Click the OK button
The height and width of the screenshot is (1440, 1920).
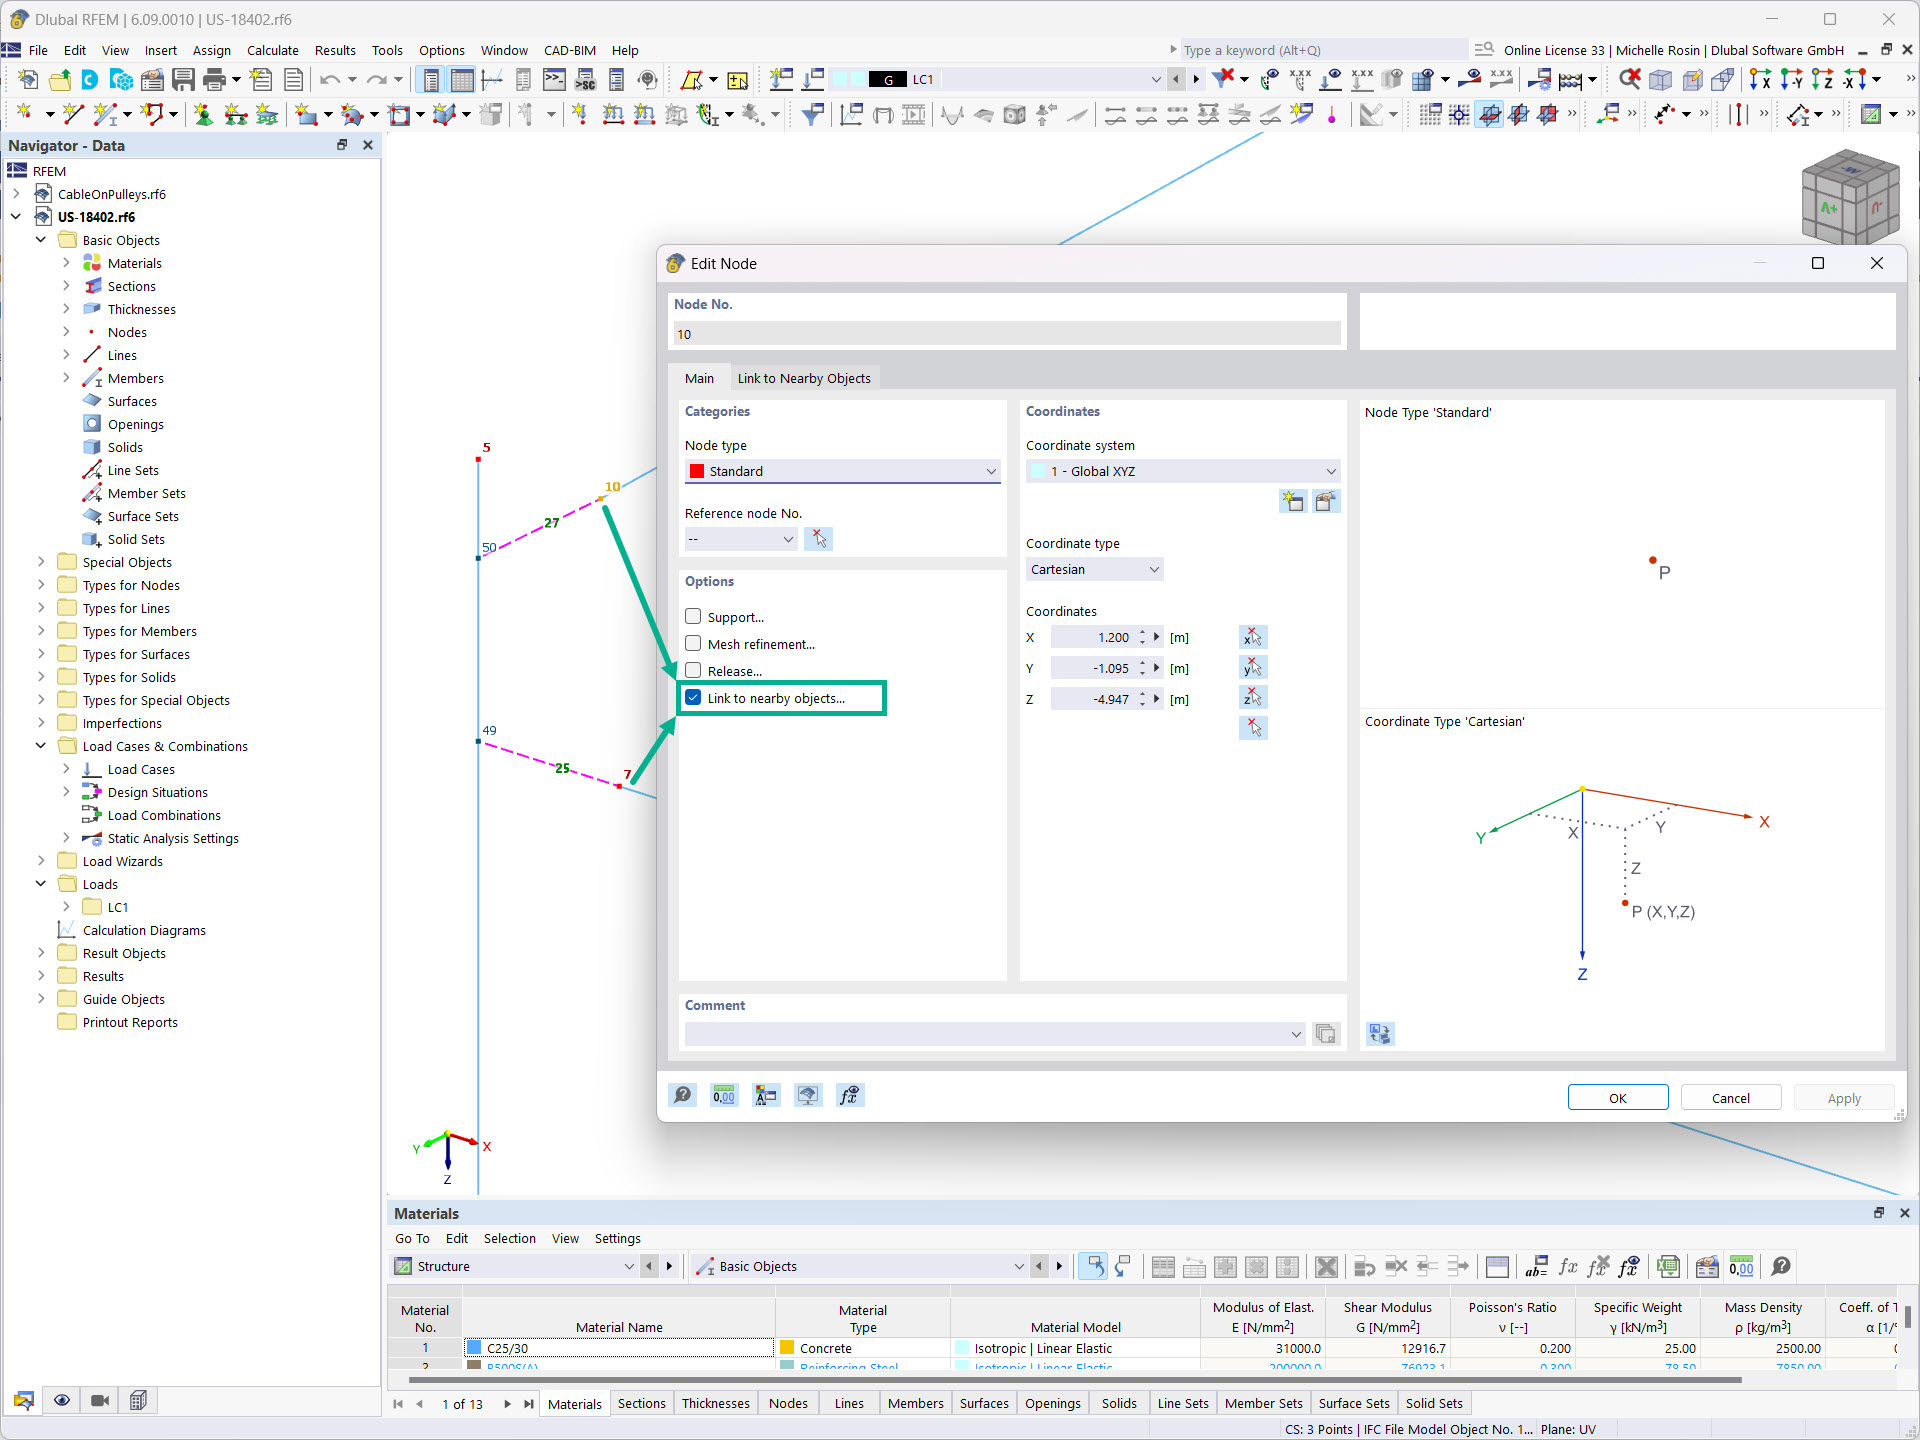pyautogui.click(x=1617, y=1098)
